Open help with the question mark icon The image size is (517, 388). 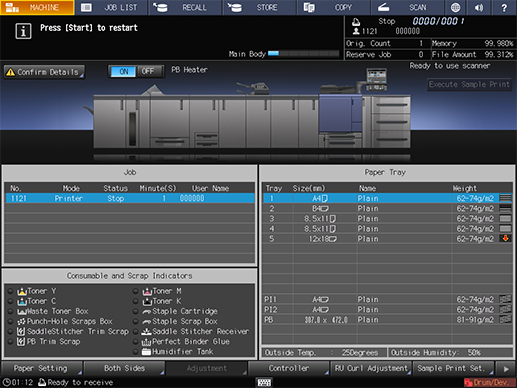click(504, 7)
